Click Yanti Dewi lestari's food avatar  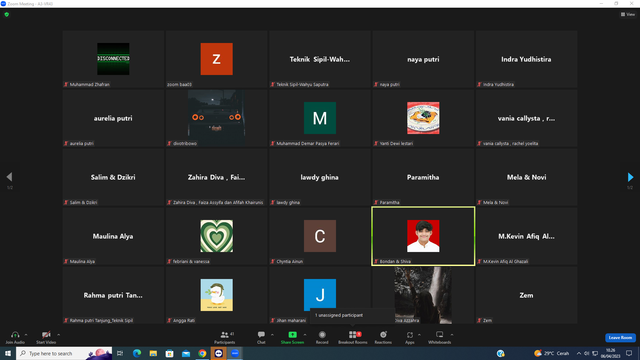pyautogui.click(x=423, y=118)
